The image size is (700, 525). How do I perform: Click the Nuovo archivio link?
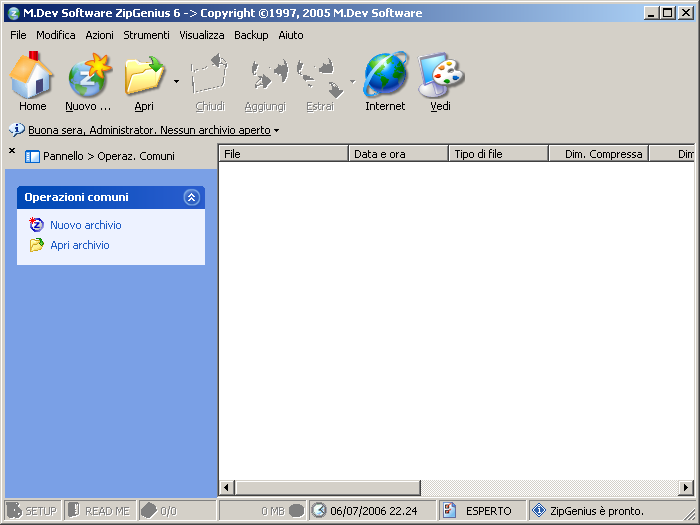[86, 225]
